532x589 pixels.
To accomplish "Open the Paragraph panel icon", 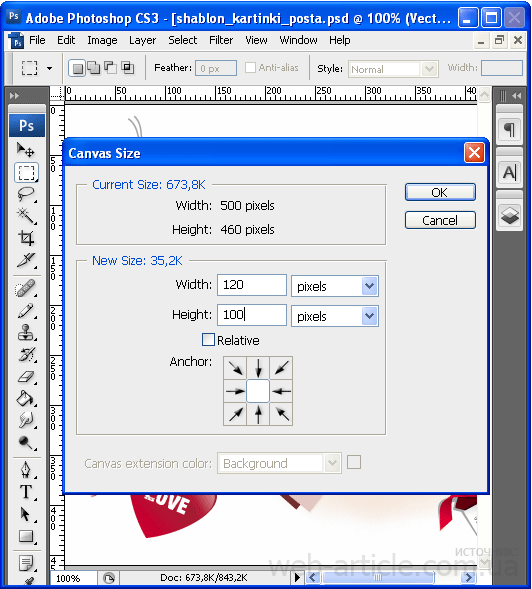I will [509, 130].
